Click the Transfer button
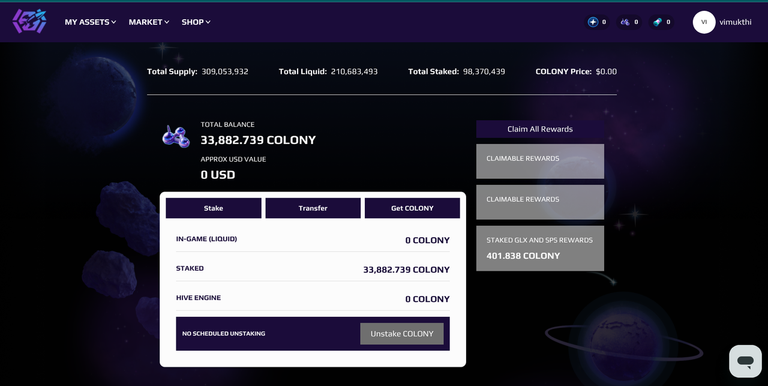This screenshot has width=768, height=386. [x=313, y=208]
